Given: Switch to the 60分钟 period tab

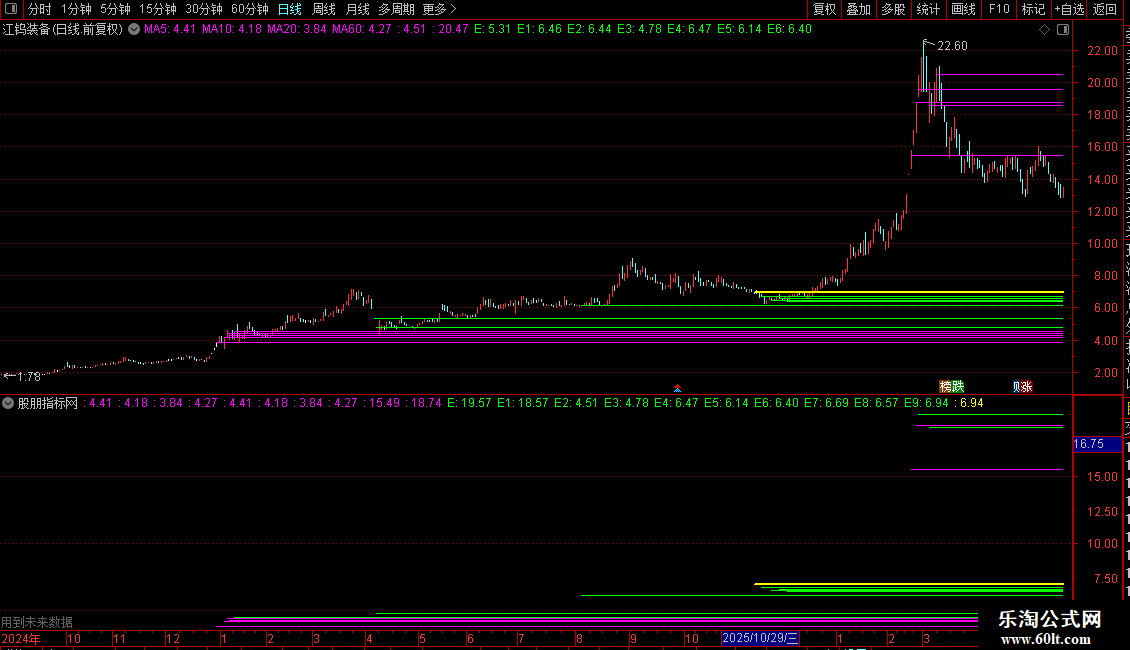Looking at the screenshot, I should 249,9.
